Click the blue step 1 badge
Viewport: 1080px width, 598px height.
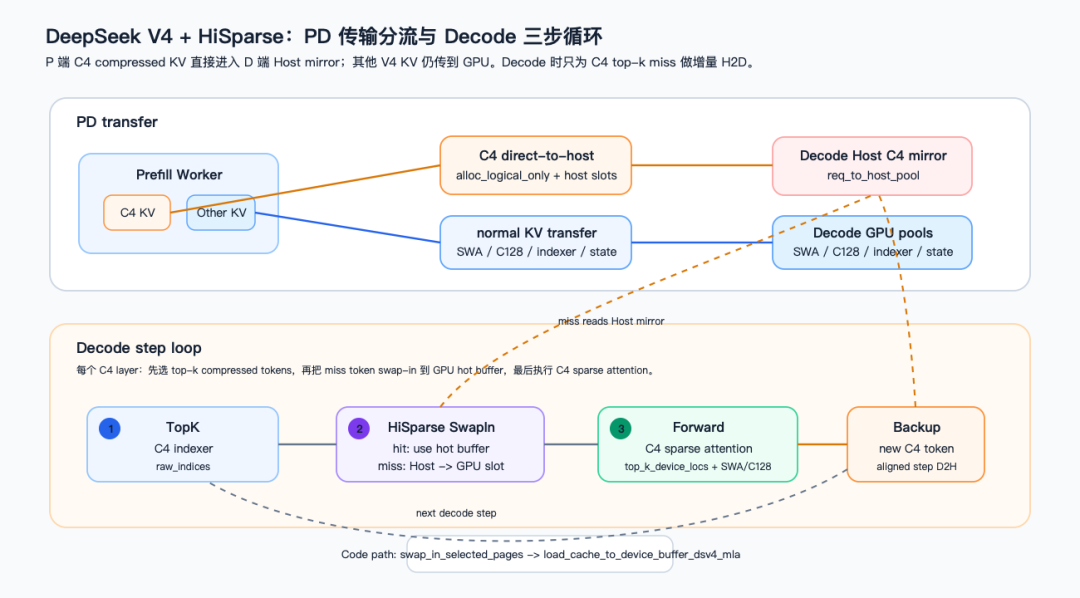(x=110, y=429)
